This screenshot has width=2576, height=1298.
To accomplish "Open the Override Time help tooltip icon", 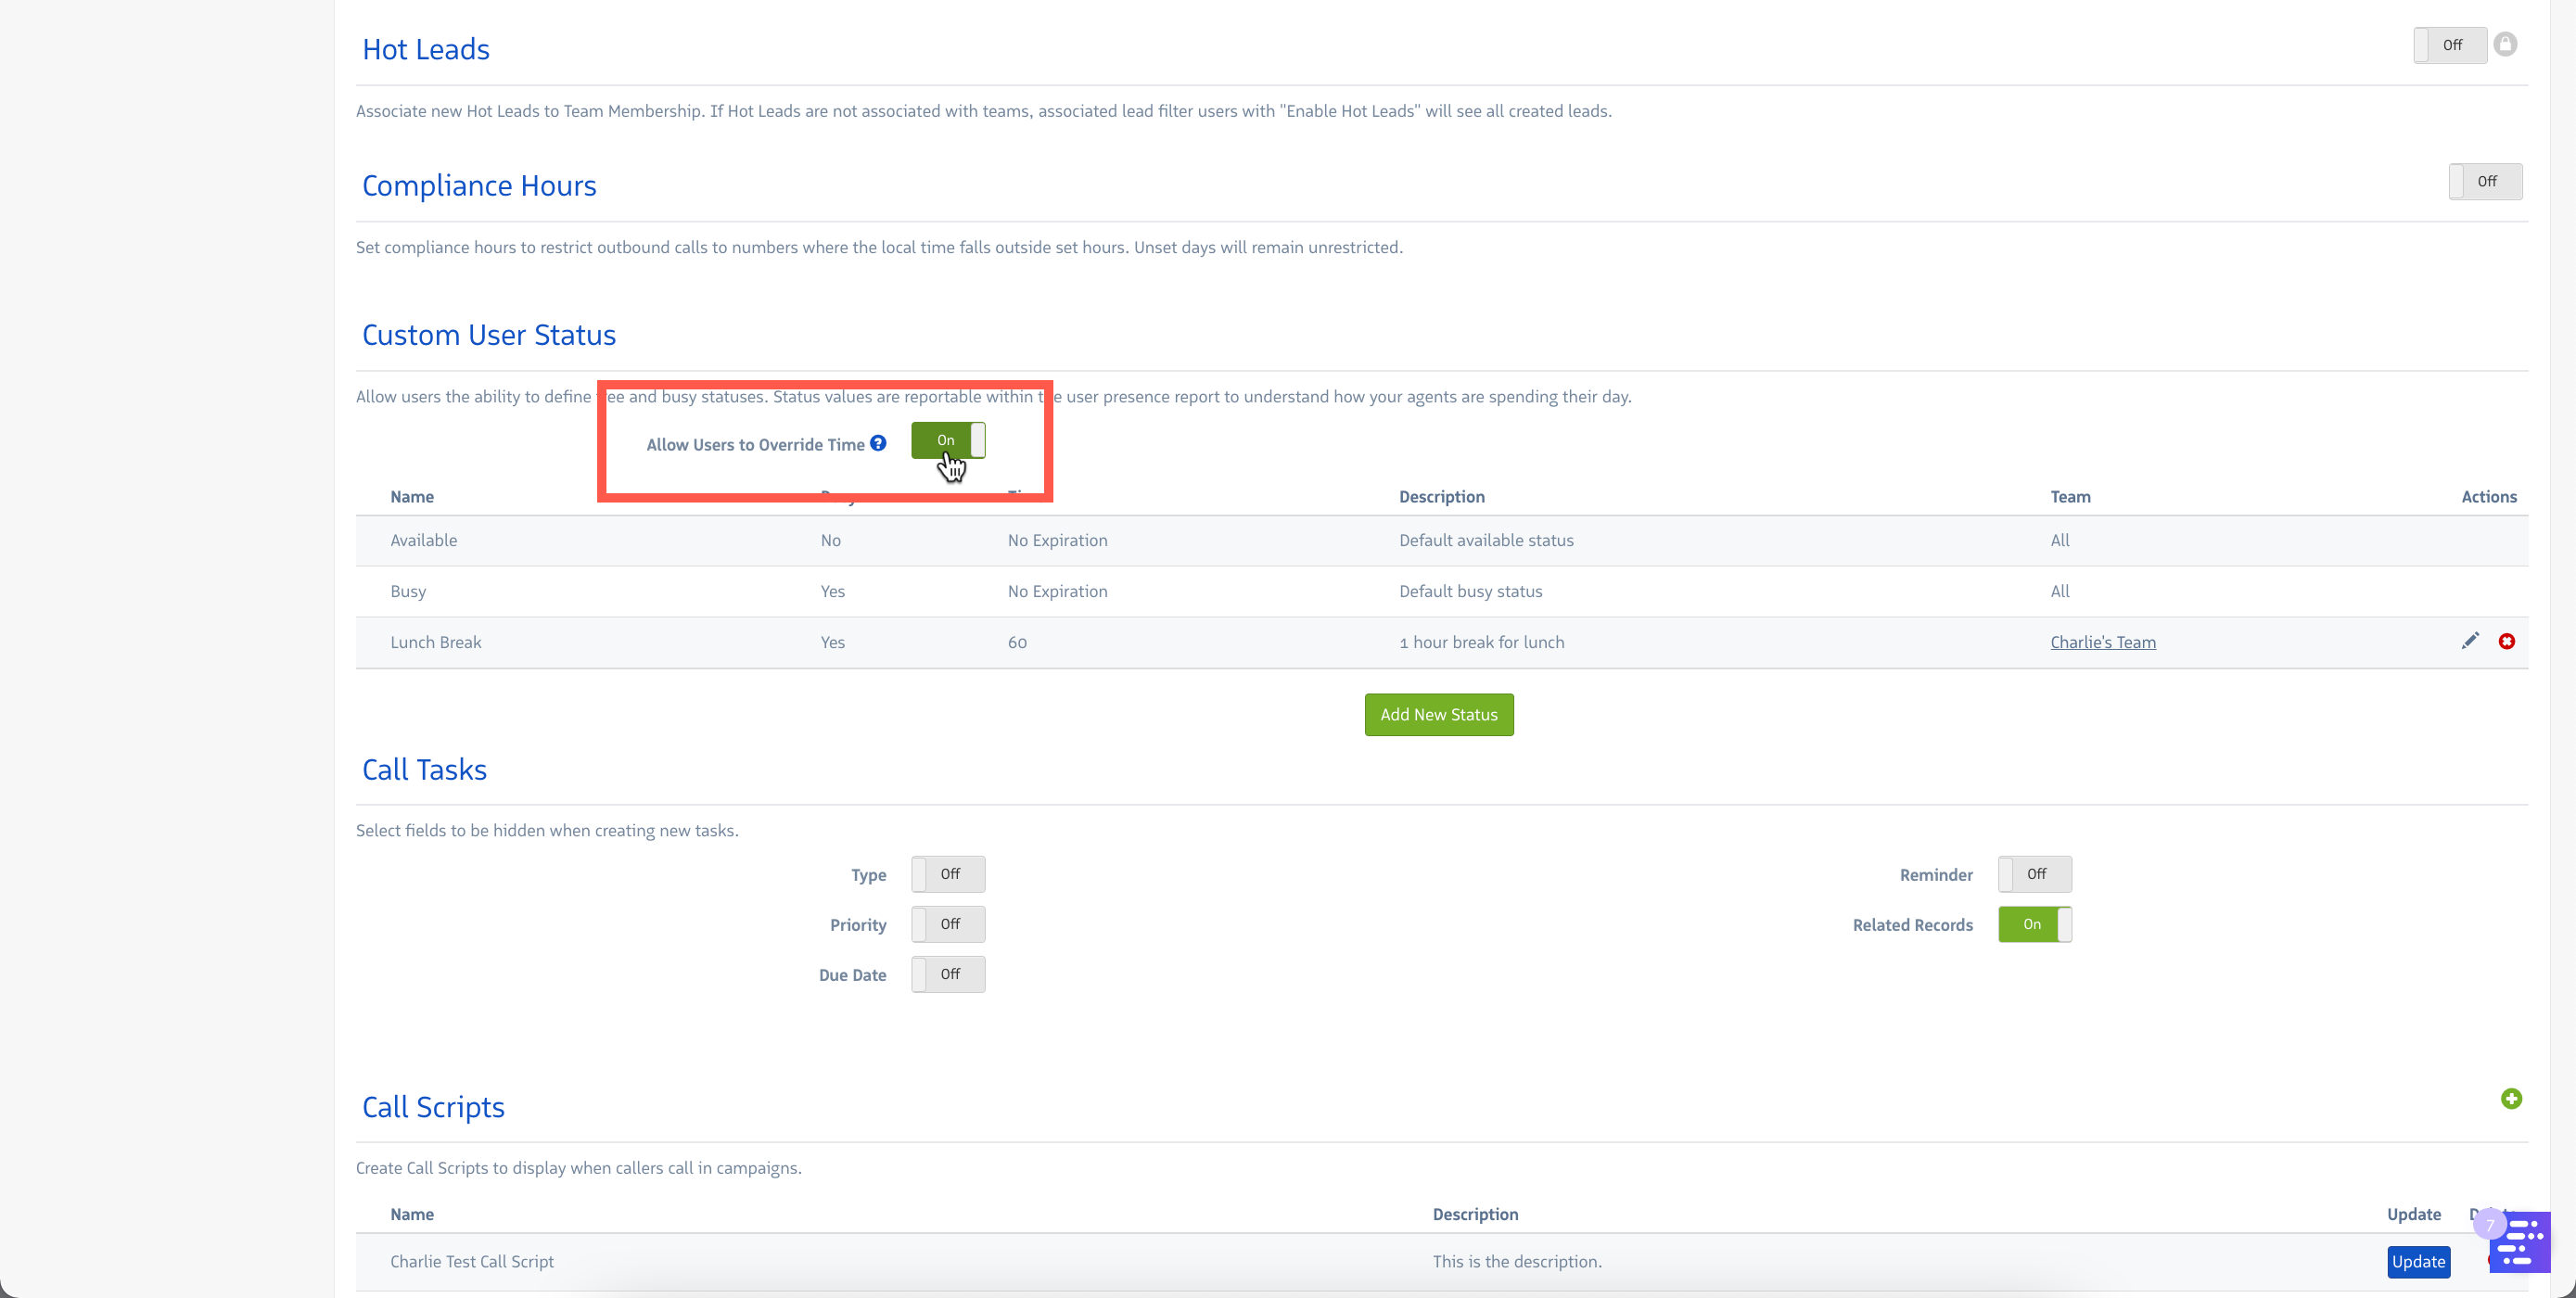I will tap(878, 443).
